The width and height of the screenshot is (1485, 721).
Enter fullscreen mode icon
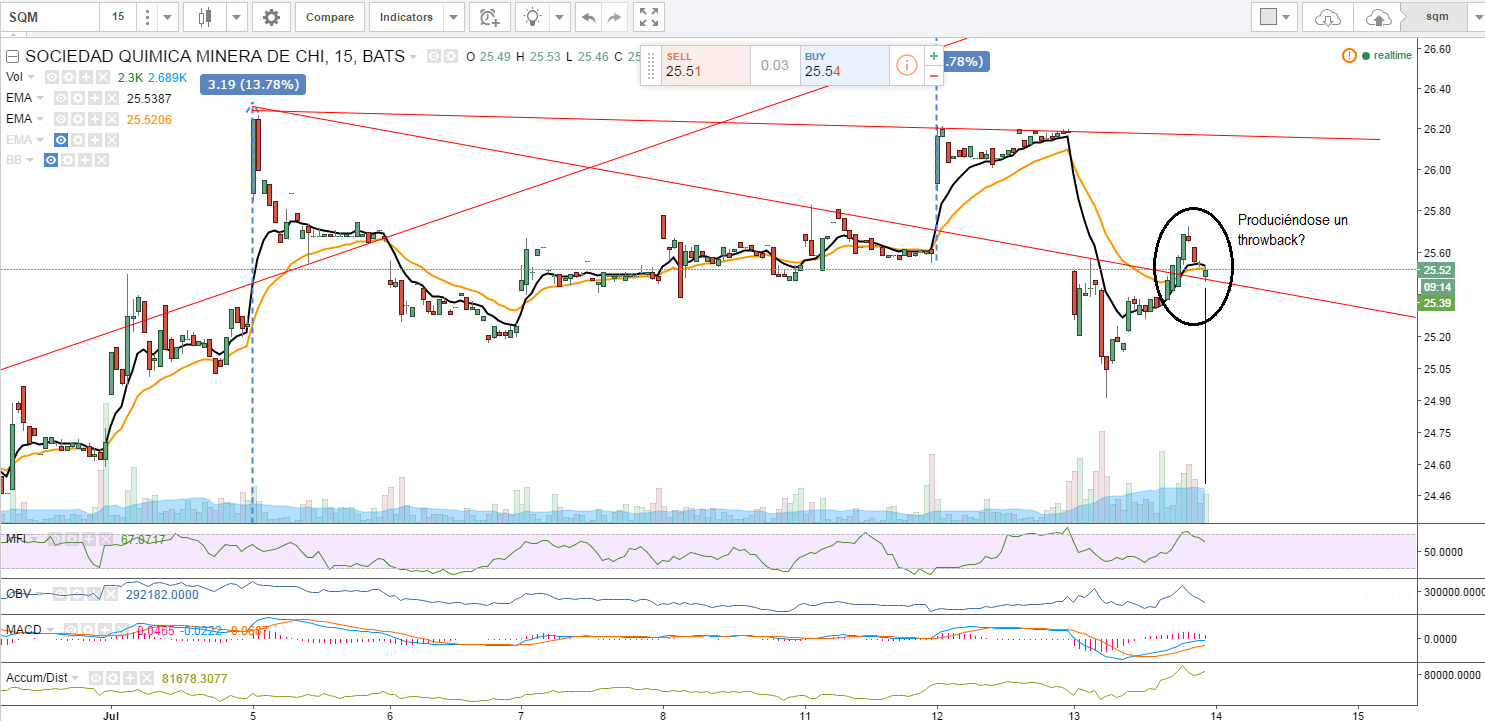click(649, 17)
